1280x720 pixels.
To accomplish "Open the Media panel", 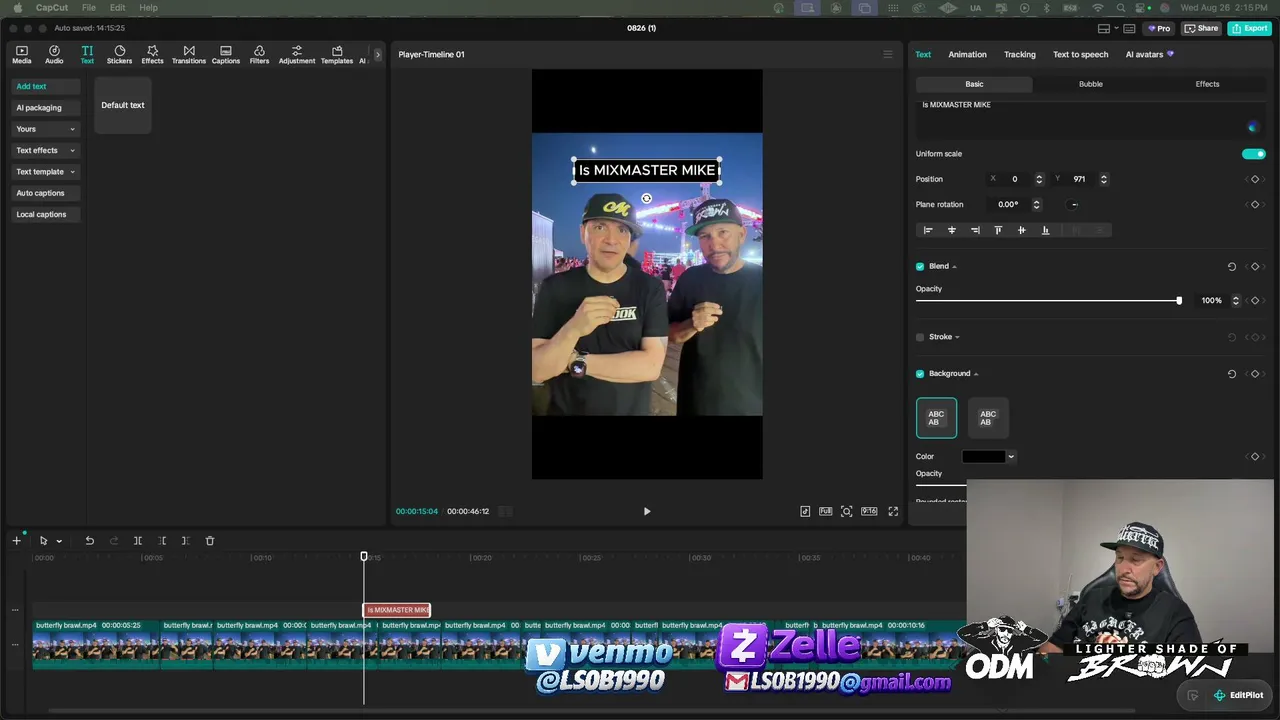I will pos(21,54).
